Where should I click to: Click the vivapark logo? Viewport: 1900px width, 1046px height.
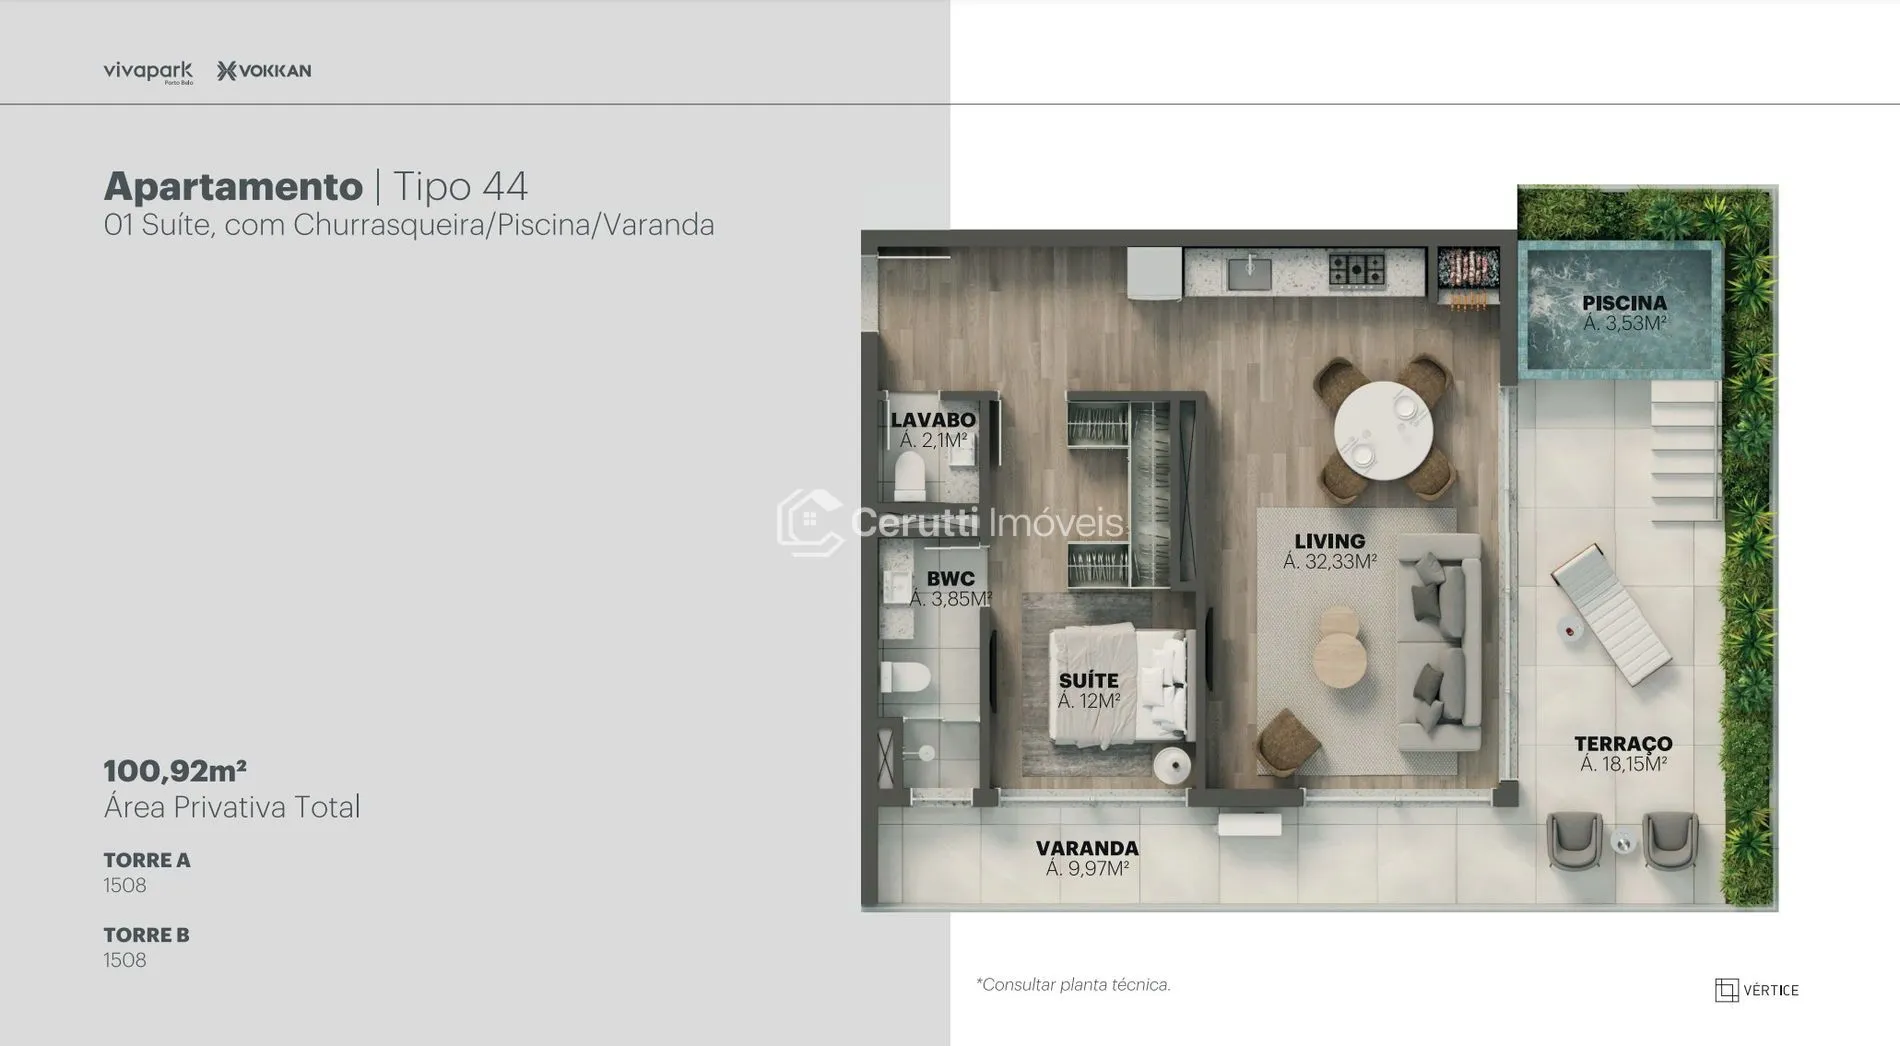tap(148, 71)
